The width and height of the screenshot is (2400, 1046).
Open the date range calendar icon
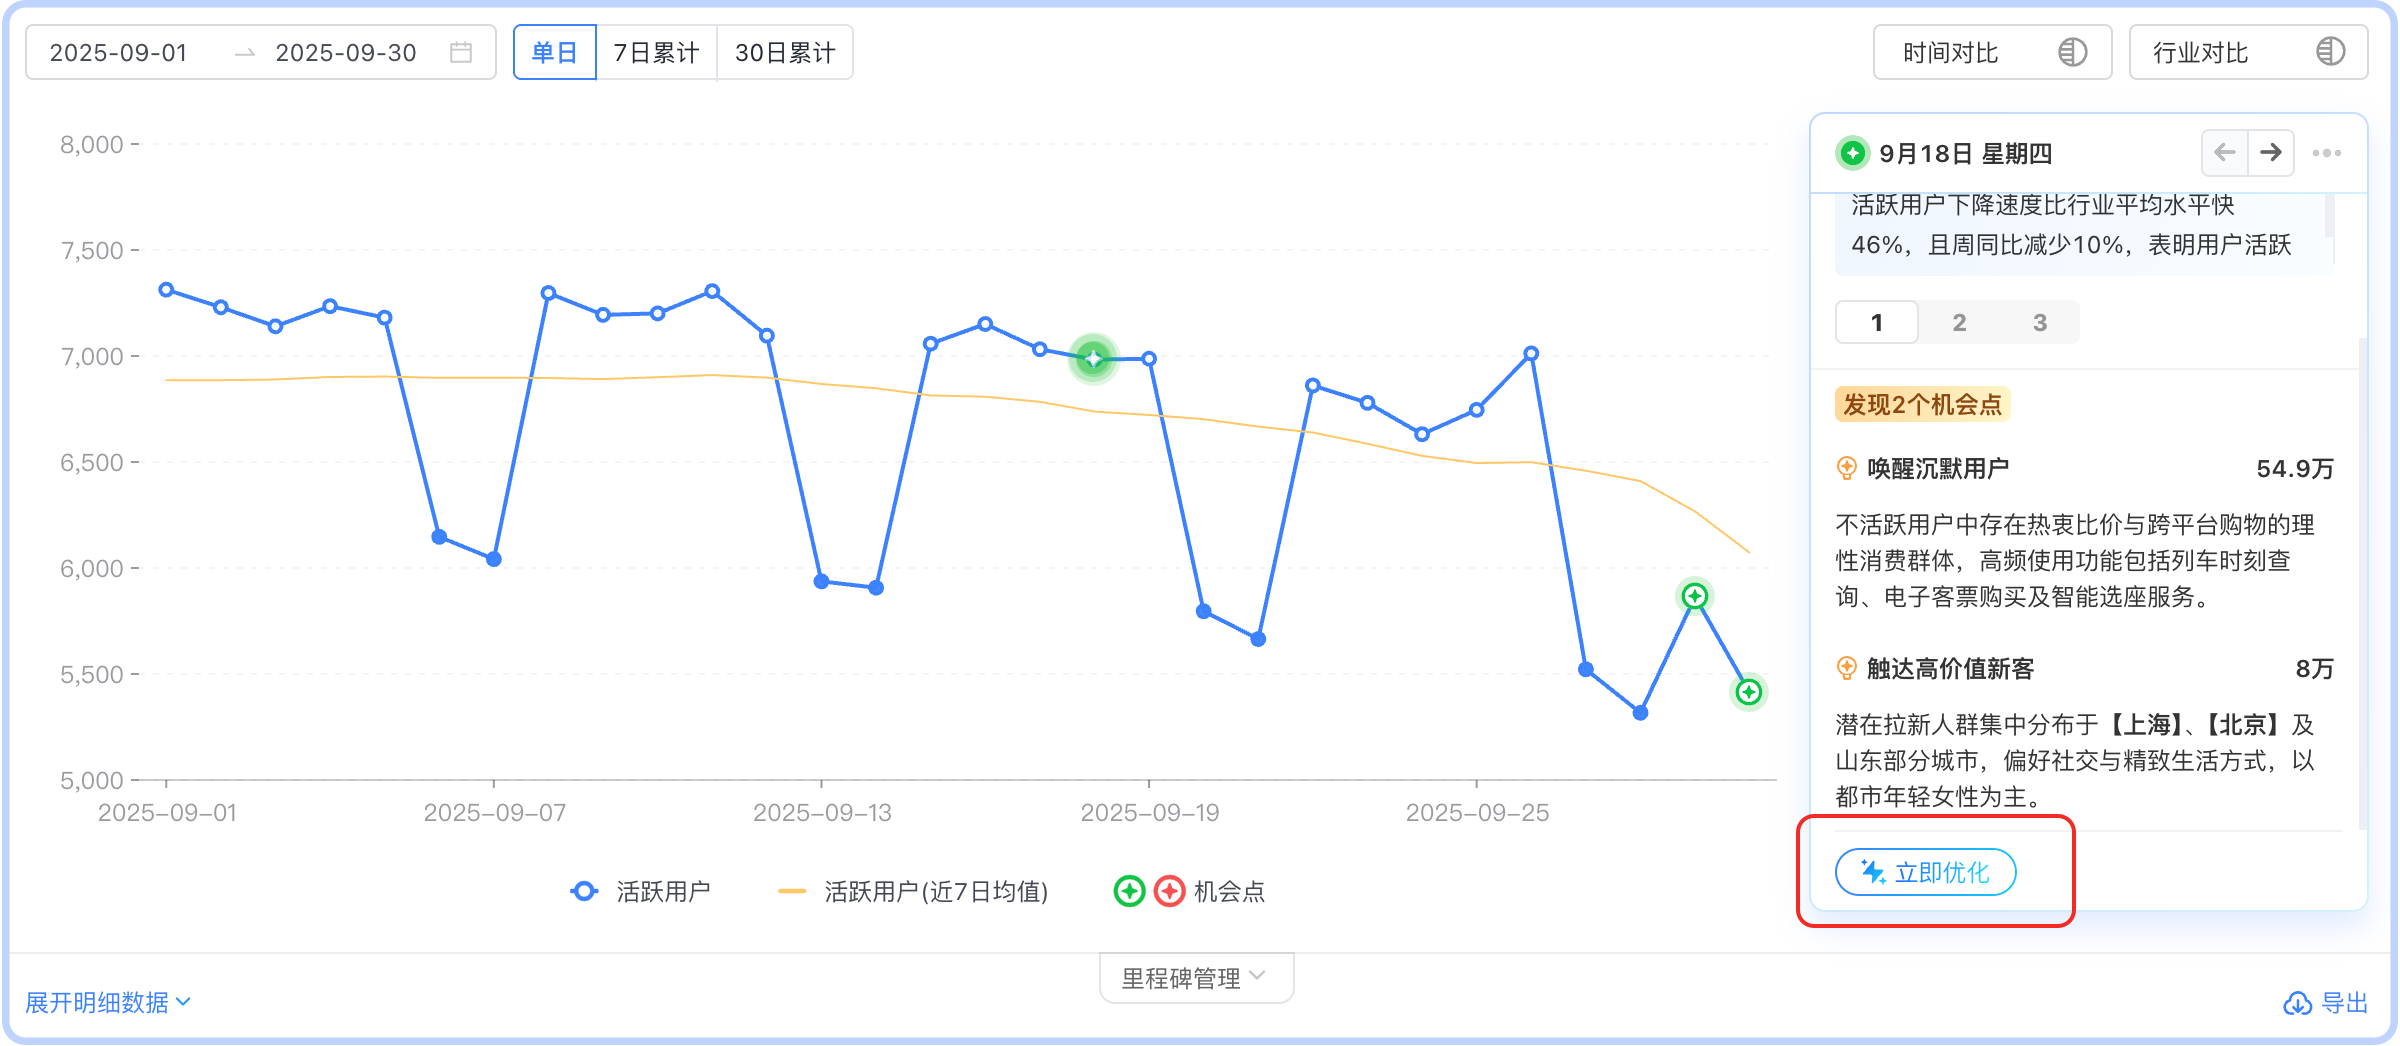point(461,53)
